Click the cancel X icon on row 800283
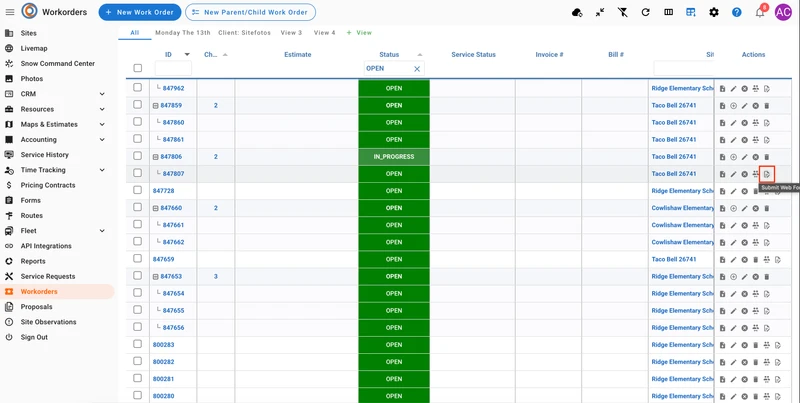 click(744, 345)
